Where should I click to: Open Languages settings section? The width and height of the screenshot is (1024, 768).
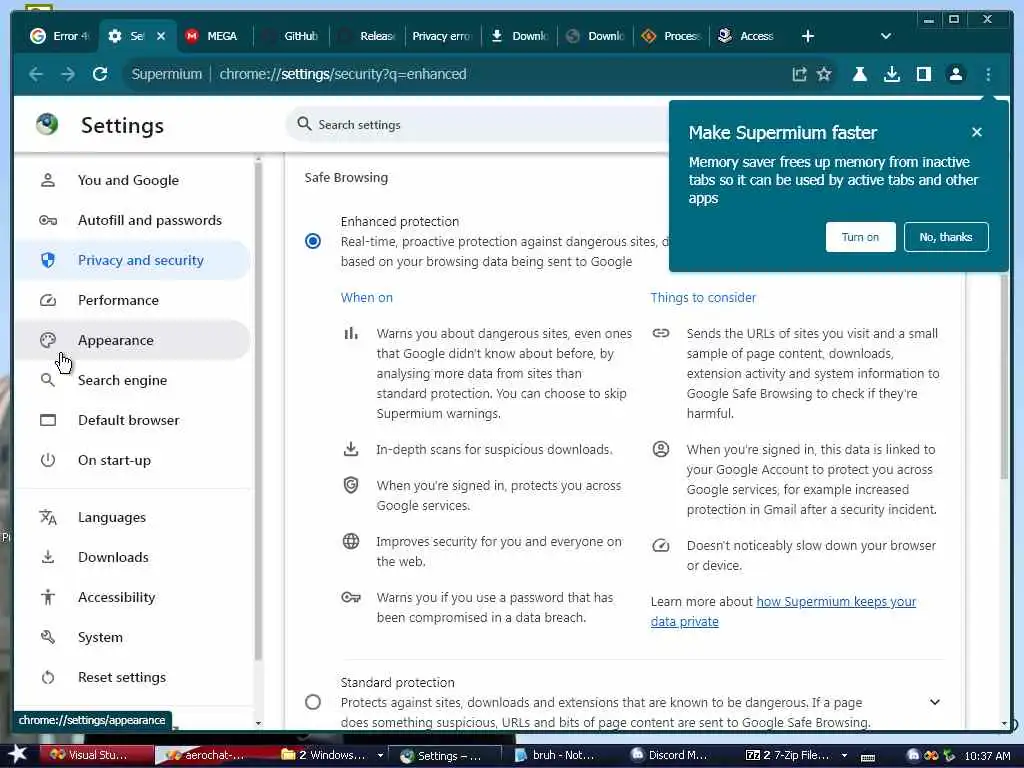(x=133, y=517)
